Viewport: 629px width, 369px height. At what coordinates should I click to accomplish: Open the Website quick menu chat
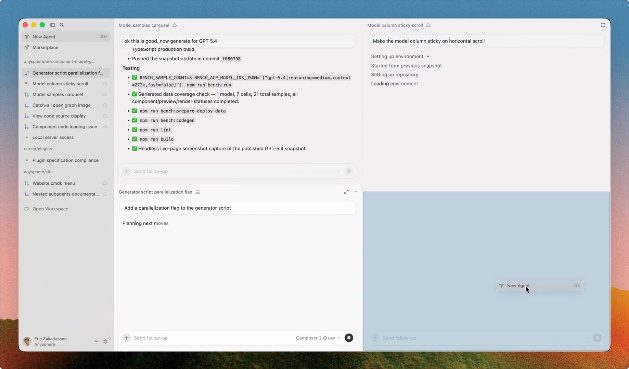(x=66, y=183)
